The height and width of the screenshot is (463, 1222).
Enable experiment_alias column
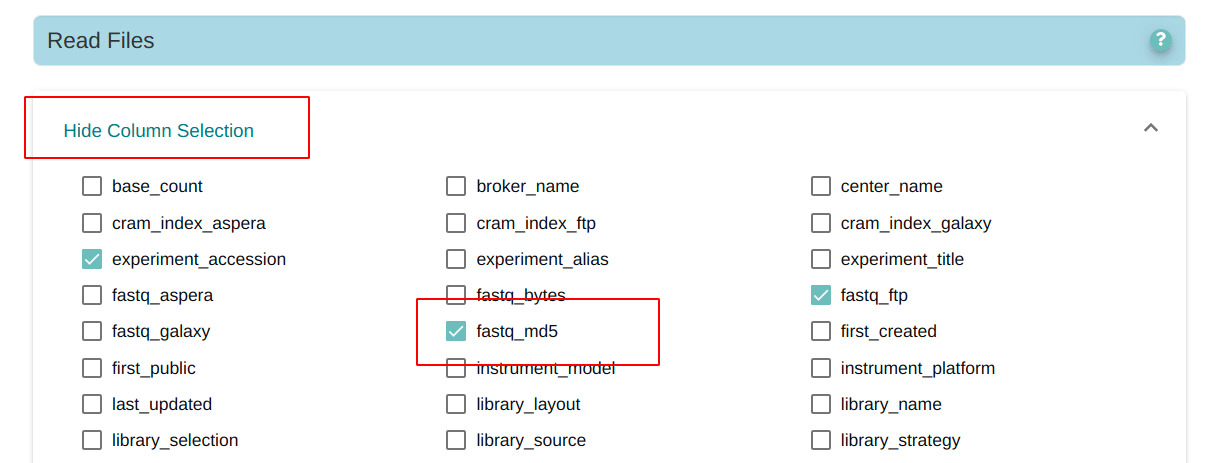(x=456, y=259)
